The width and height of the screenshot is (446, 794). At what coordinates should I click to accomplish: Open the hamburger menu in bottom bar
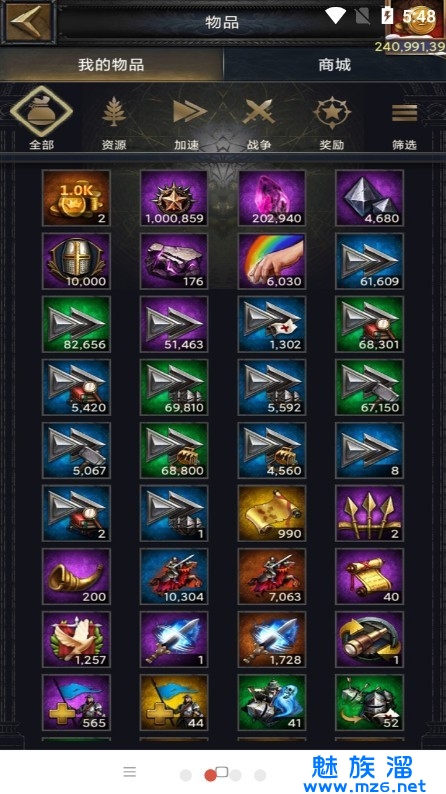pos(130,772)
